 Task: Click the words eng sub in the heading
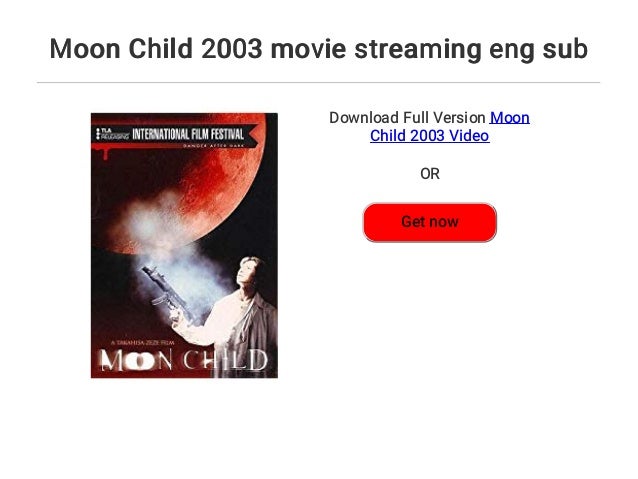[x=538, y=49]
